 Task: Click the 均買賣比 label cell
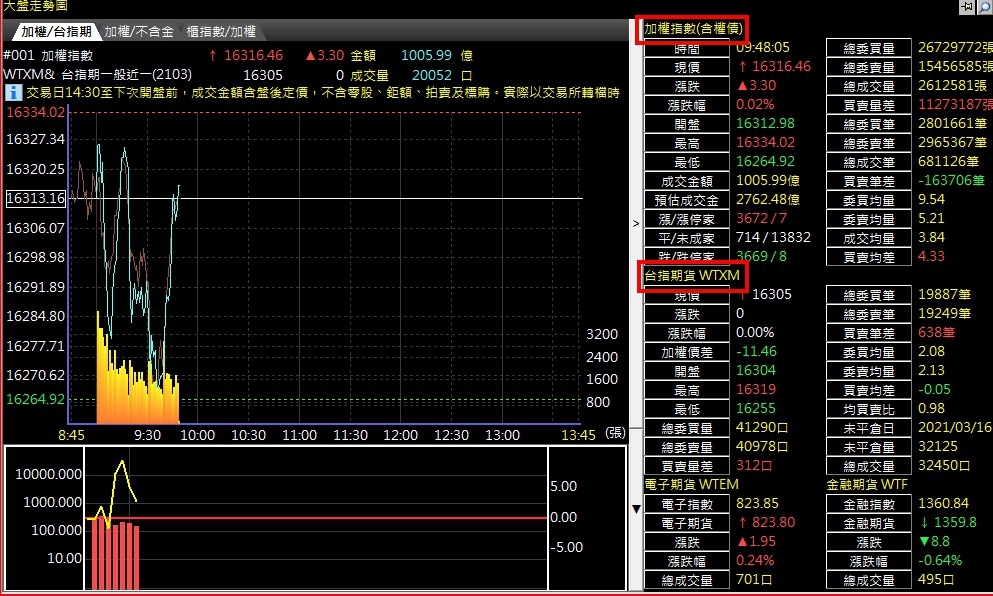(869, 410)
